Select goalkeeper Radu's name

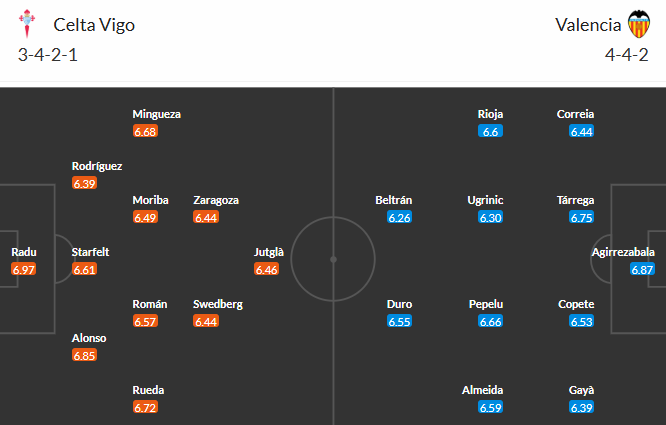23,253
